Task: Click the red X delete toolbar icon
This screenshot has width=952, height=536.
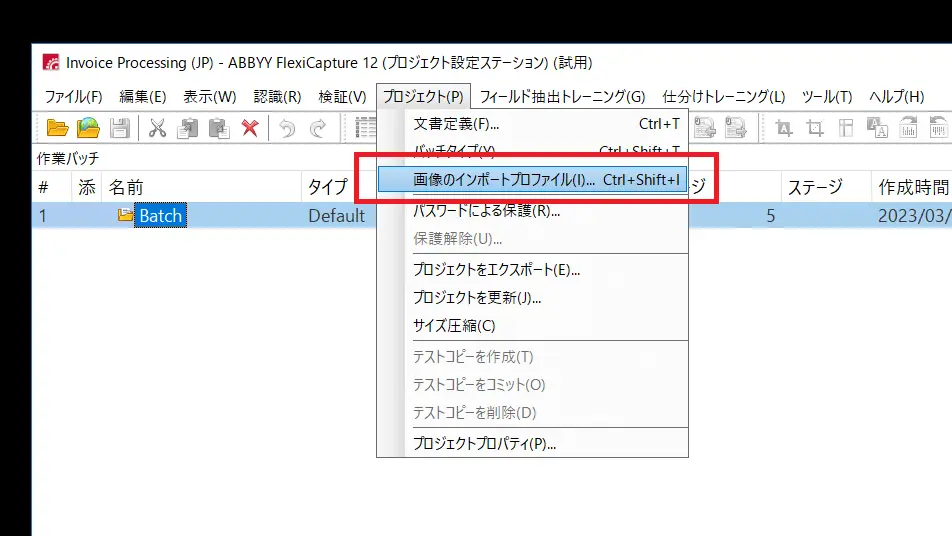Action: pos(250,128)
